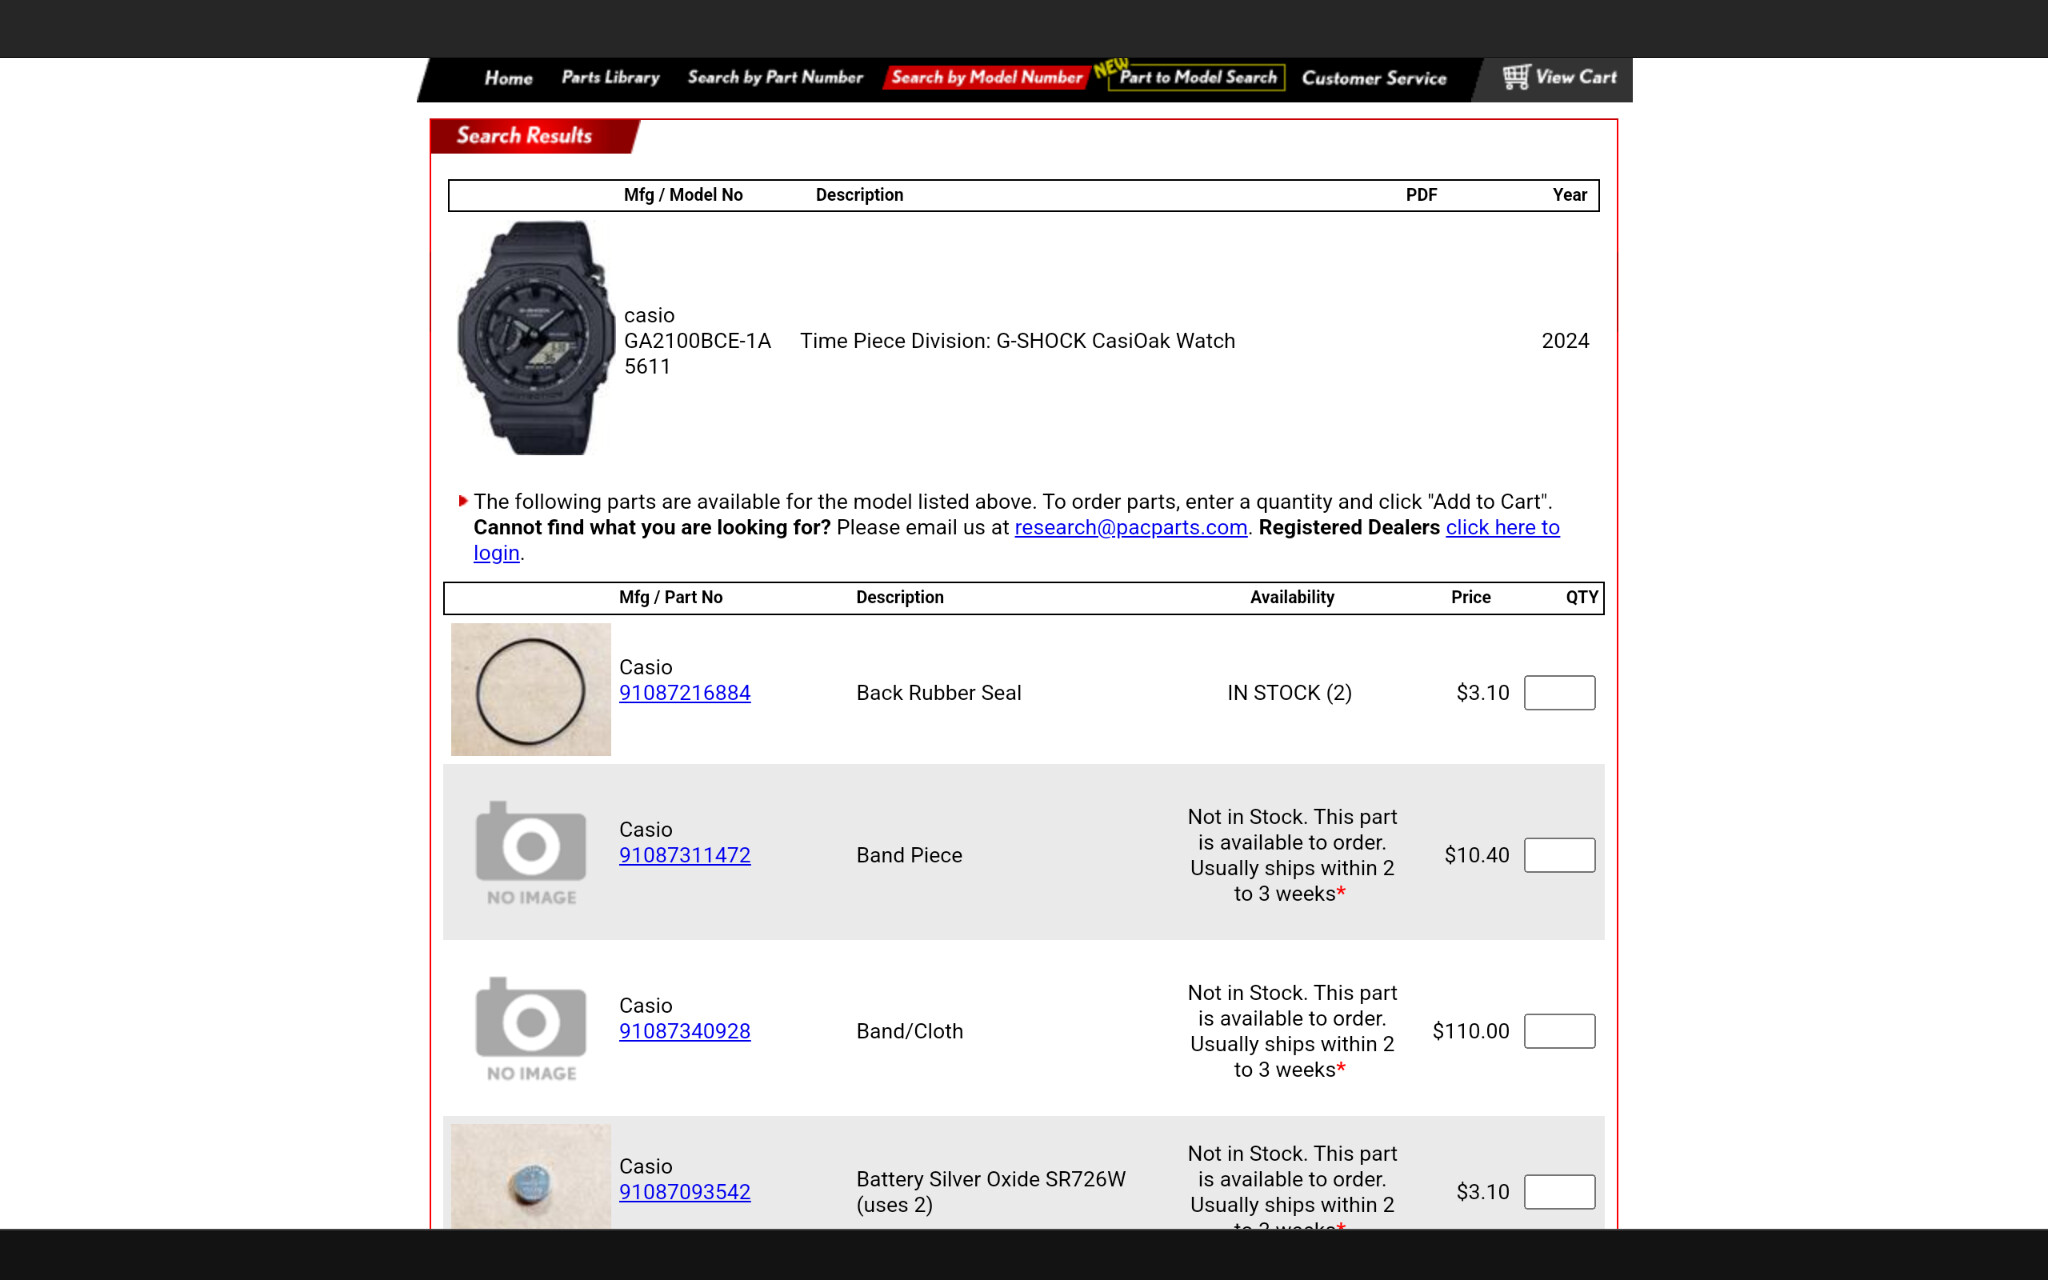
Task: Click the model number GA2100BCE-1A text
Action: click(697, 341)
